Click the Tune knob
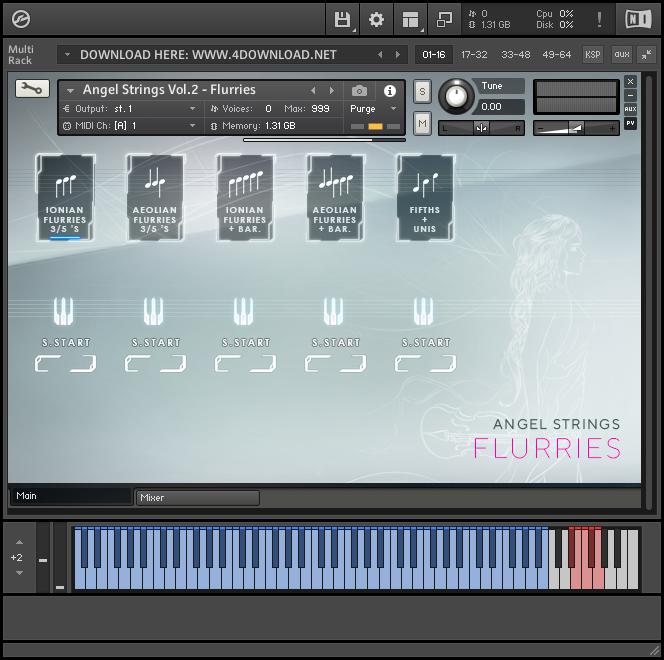The image size is (664, 660). point(456,96)
